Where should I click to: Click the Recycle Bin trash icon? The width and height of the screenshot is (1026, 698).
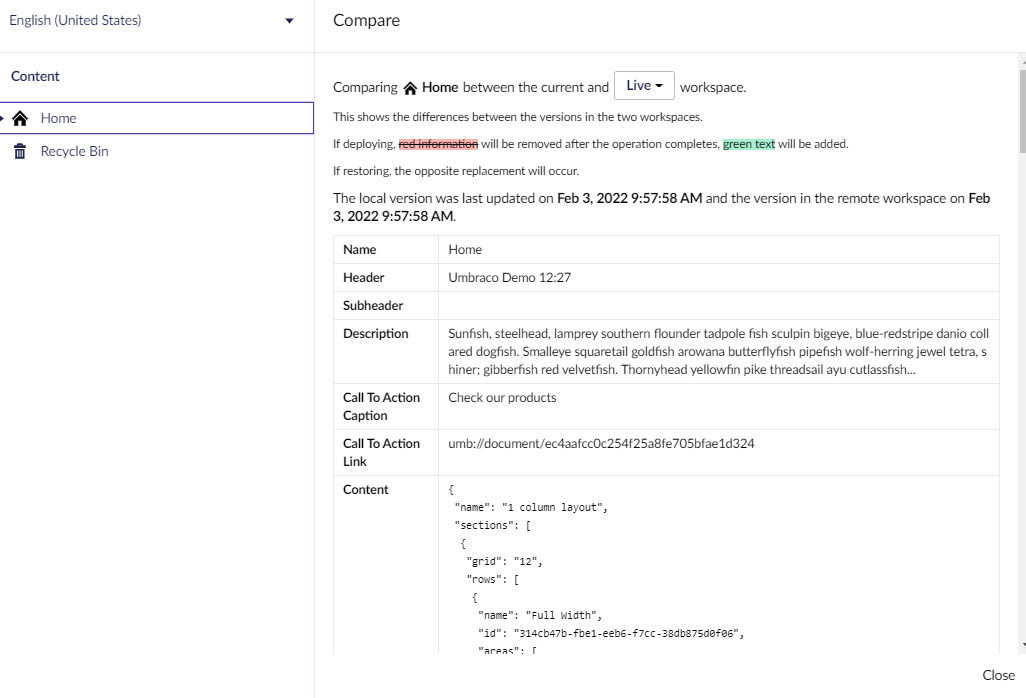(20, 151)
